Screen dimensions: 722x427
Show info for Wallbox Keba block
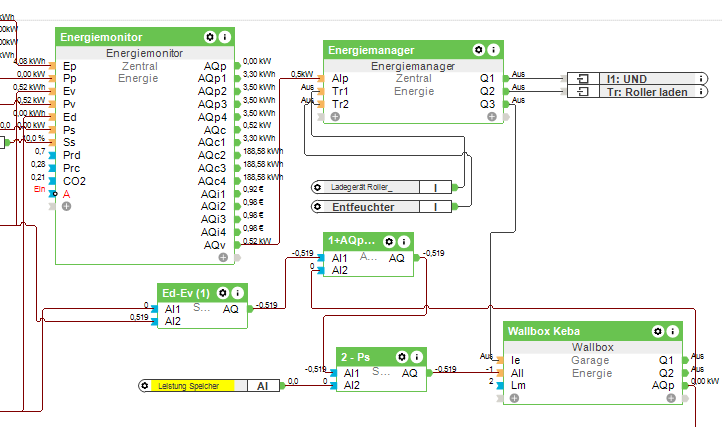click(673, 331)
